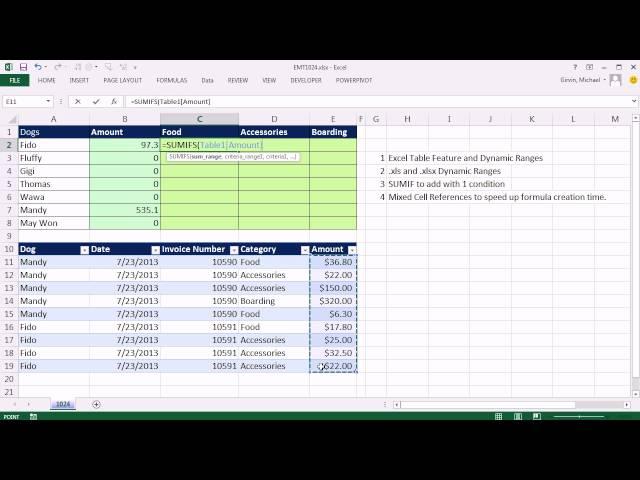Click Ribbon Display Options icon
Image resolution: width=640 pixels, height=480 pixels.
coord(589,67)
